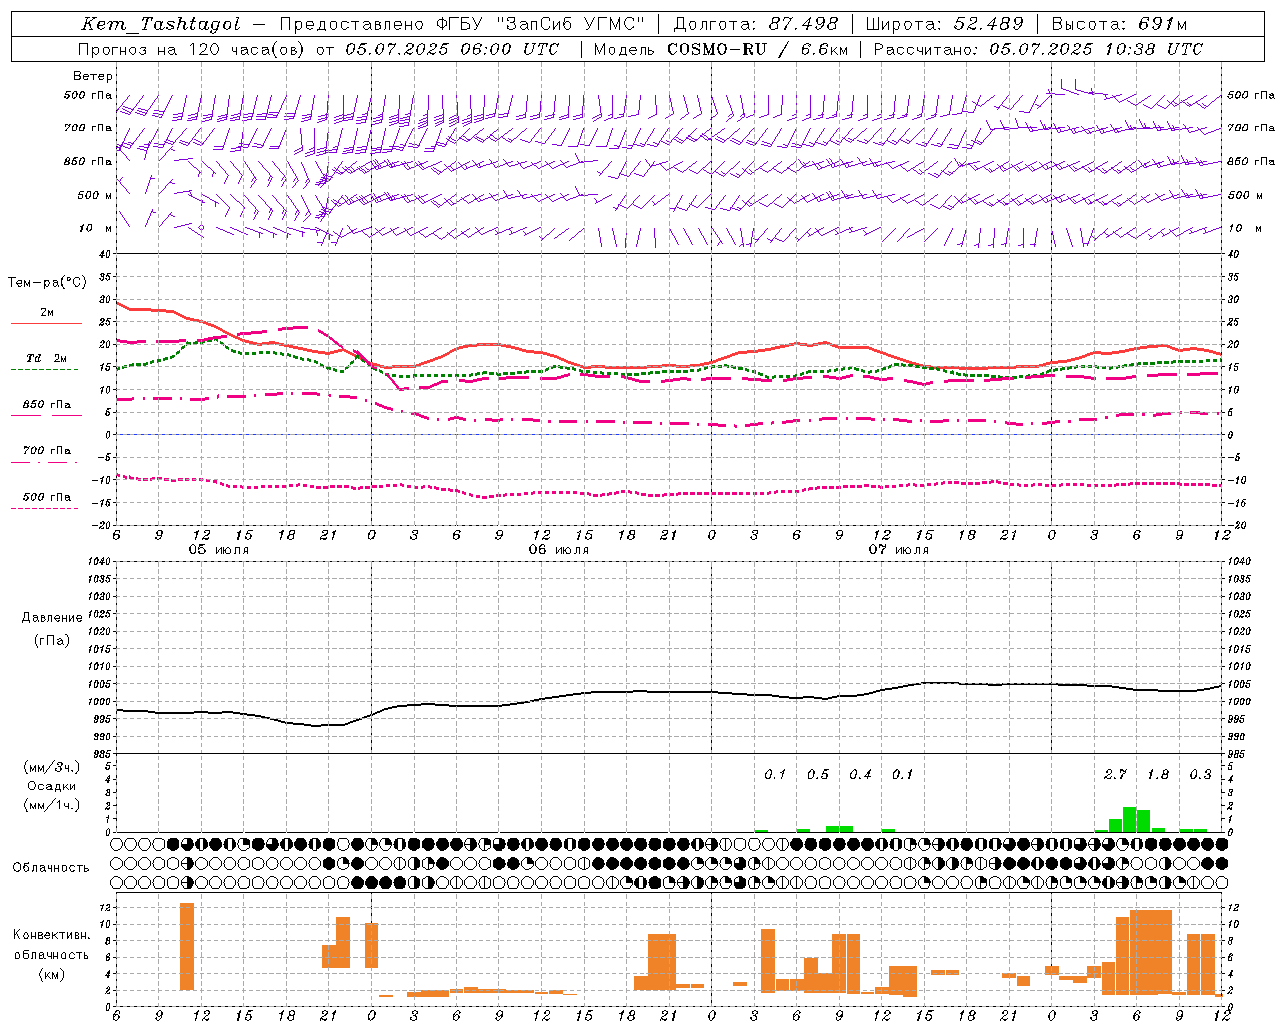Viewport: 1280px width, 1024px height.
Task: Click the tall orange convective bar on 05 июля near hour 12
Action: click(x=187, y=946)
